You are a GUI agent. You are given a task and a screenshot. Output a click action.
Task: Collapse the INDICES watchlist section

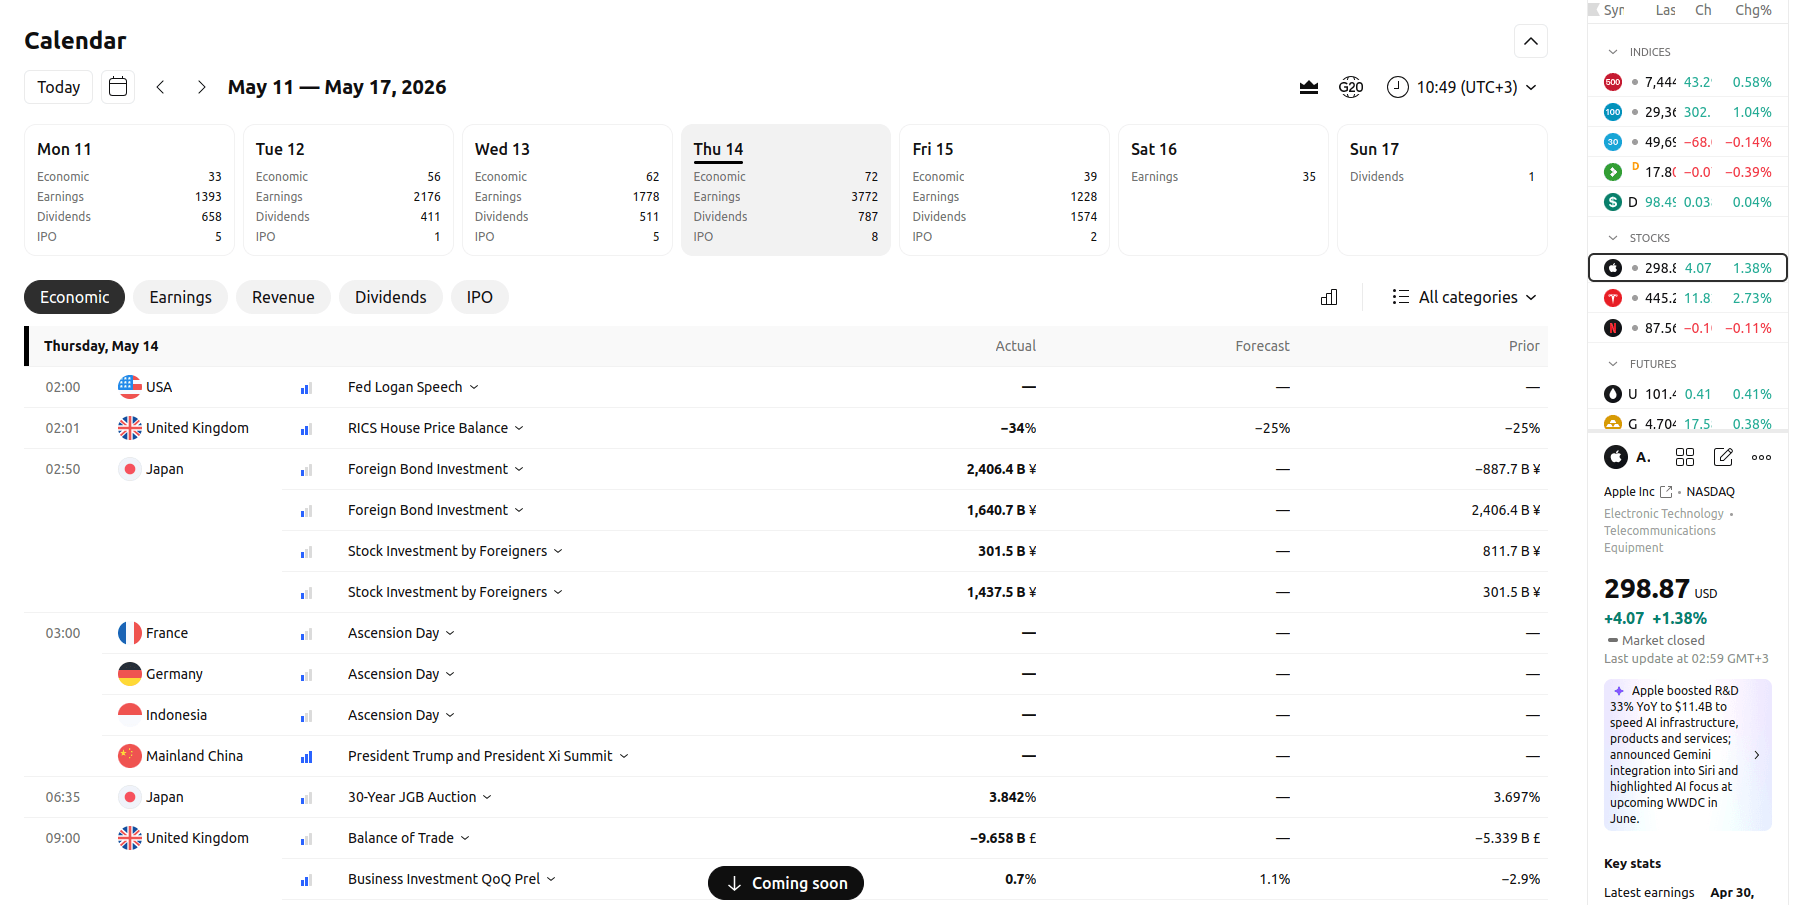[1613, 52]
